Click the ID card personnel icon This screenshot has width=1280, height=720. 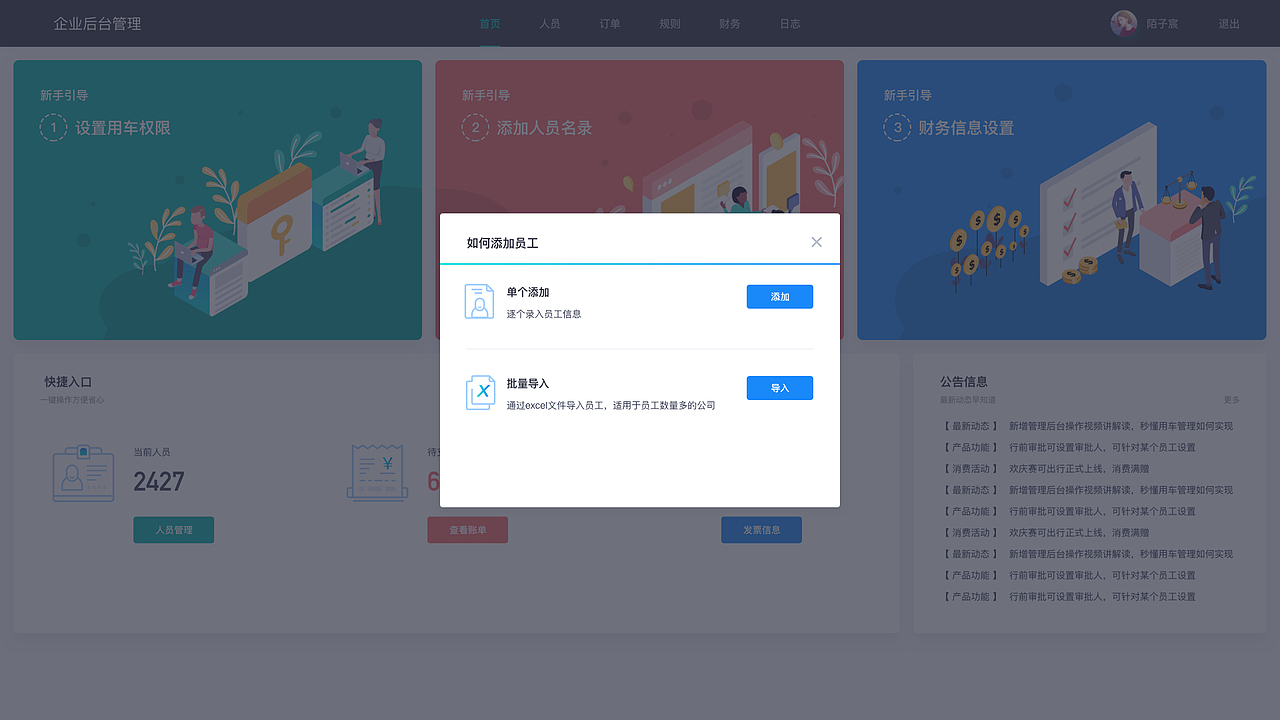point(83,474)
